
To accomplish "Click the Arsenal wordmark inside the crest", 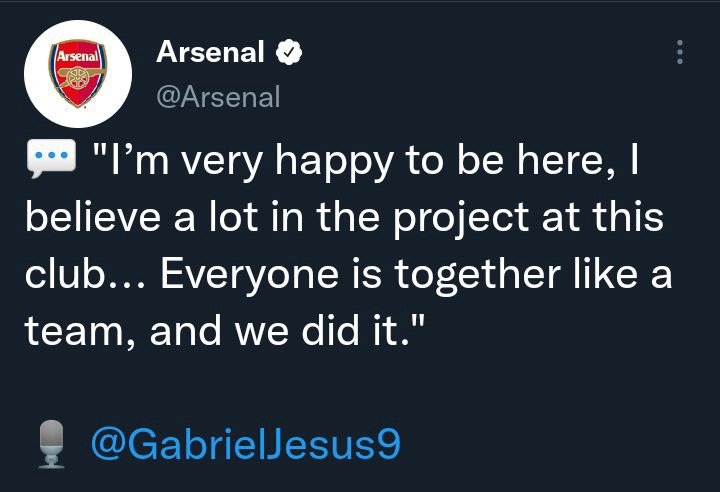I will (x=78, y=57).
